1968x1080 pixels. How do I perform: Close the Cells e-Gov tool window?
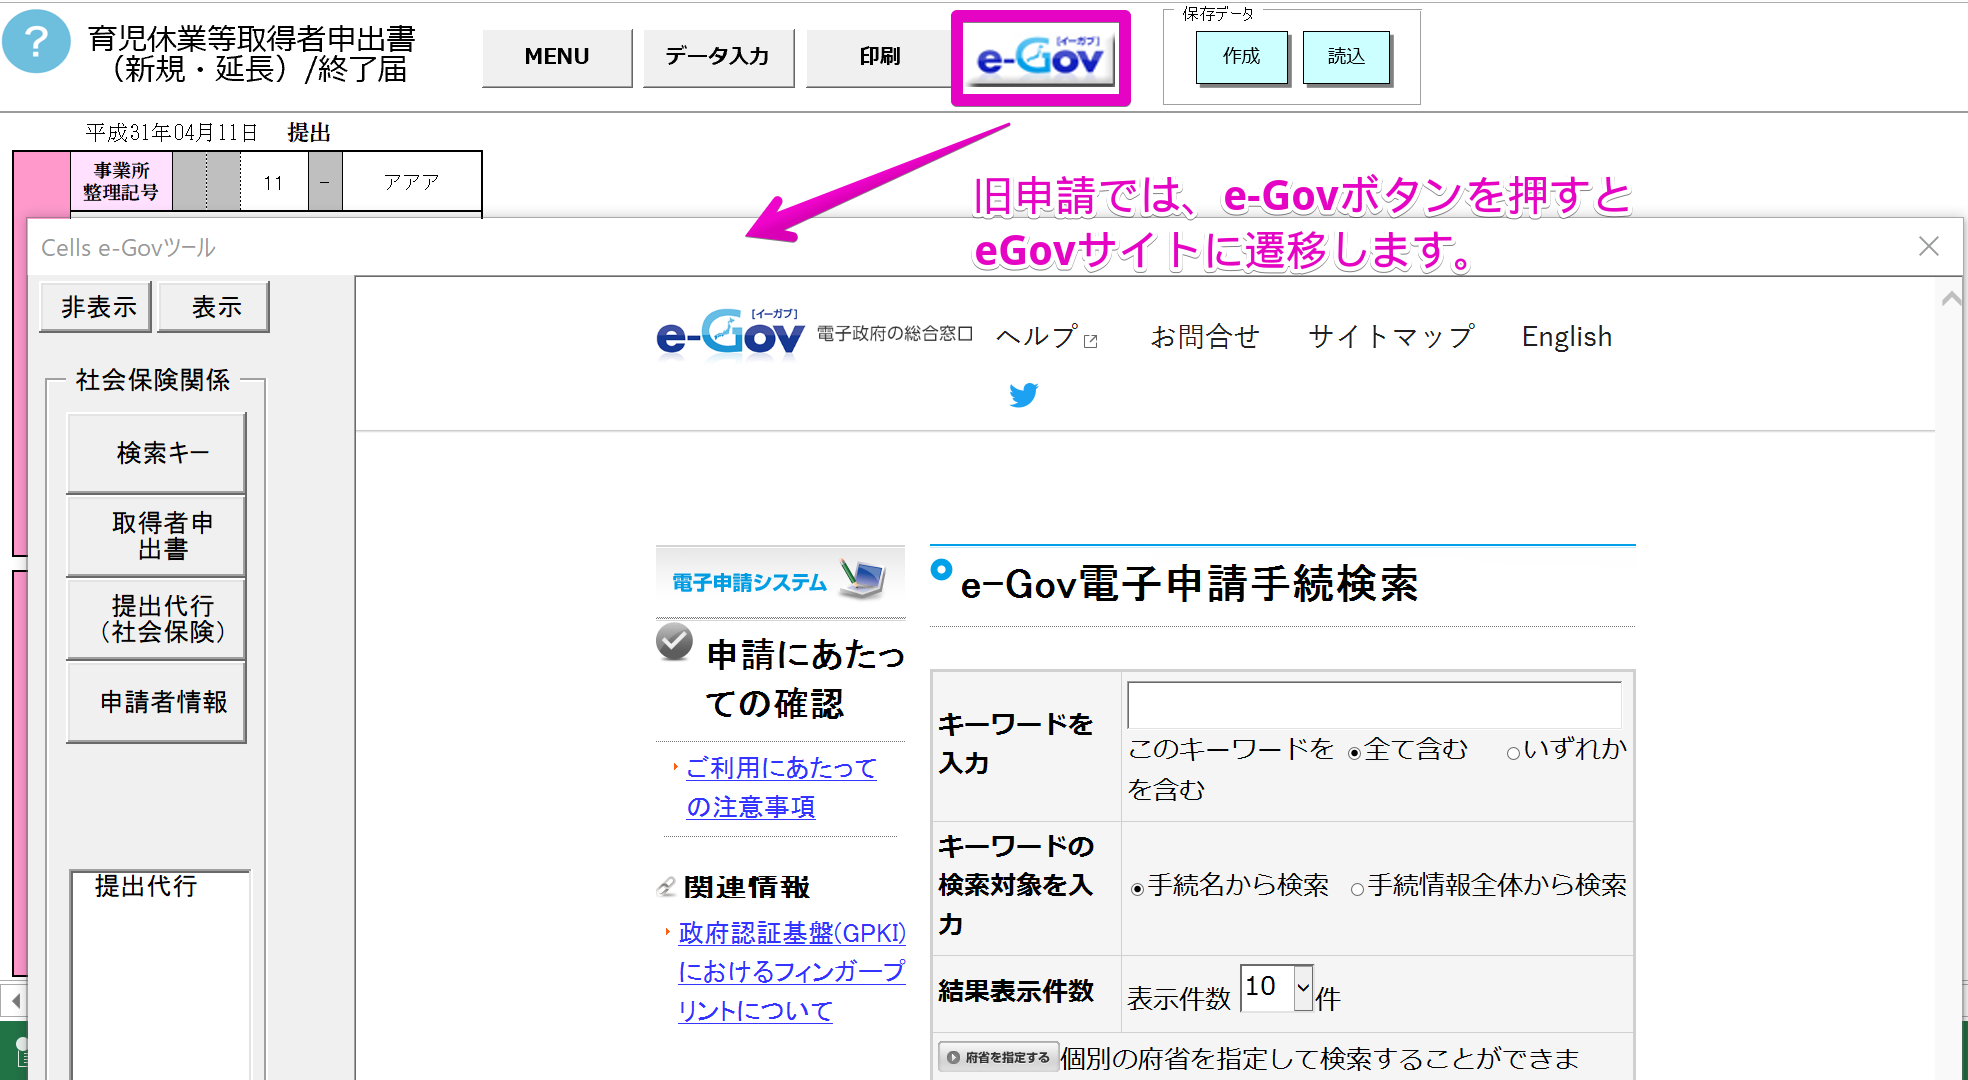(x=1929, y=247)
